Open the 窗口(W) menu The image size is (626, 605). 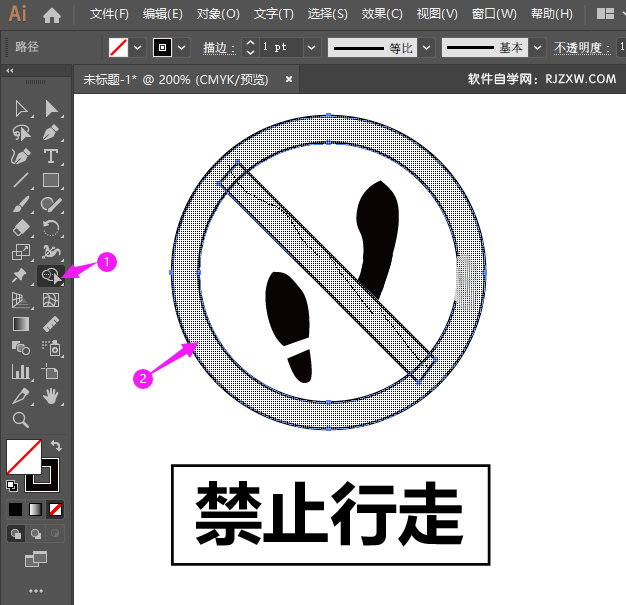[494, 14]
